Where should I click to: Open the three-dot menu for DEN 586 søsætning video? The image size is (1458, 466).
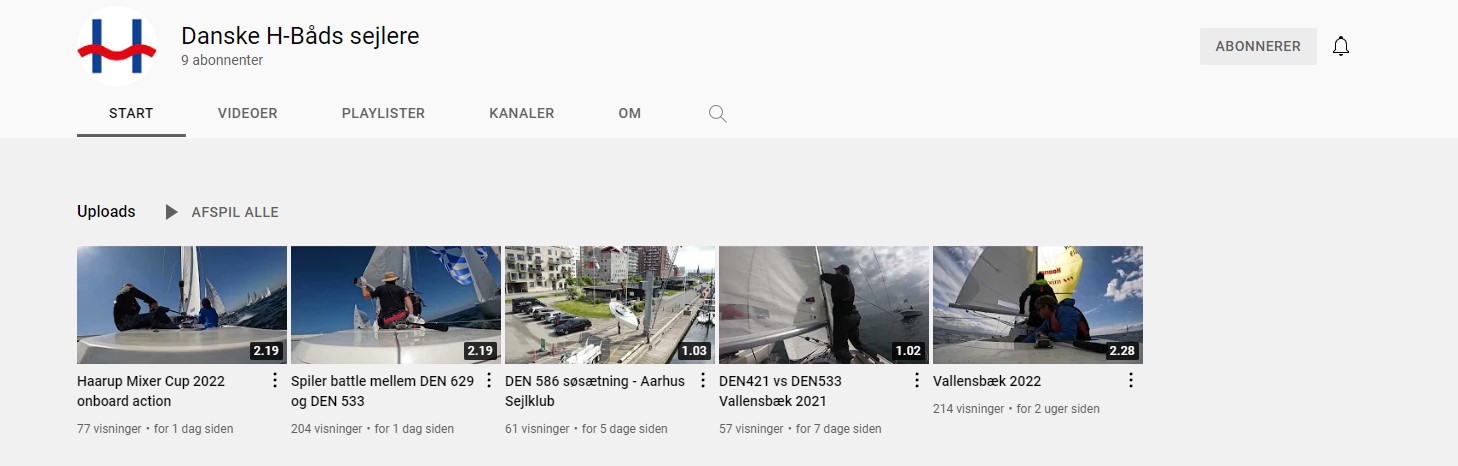(x=703, y=380)
